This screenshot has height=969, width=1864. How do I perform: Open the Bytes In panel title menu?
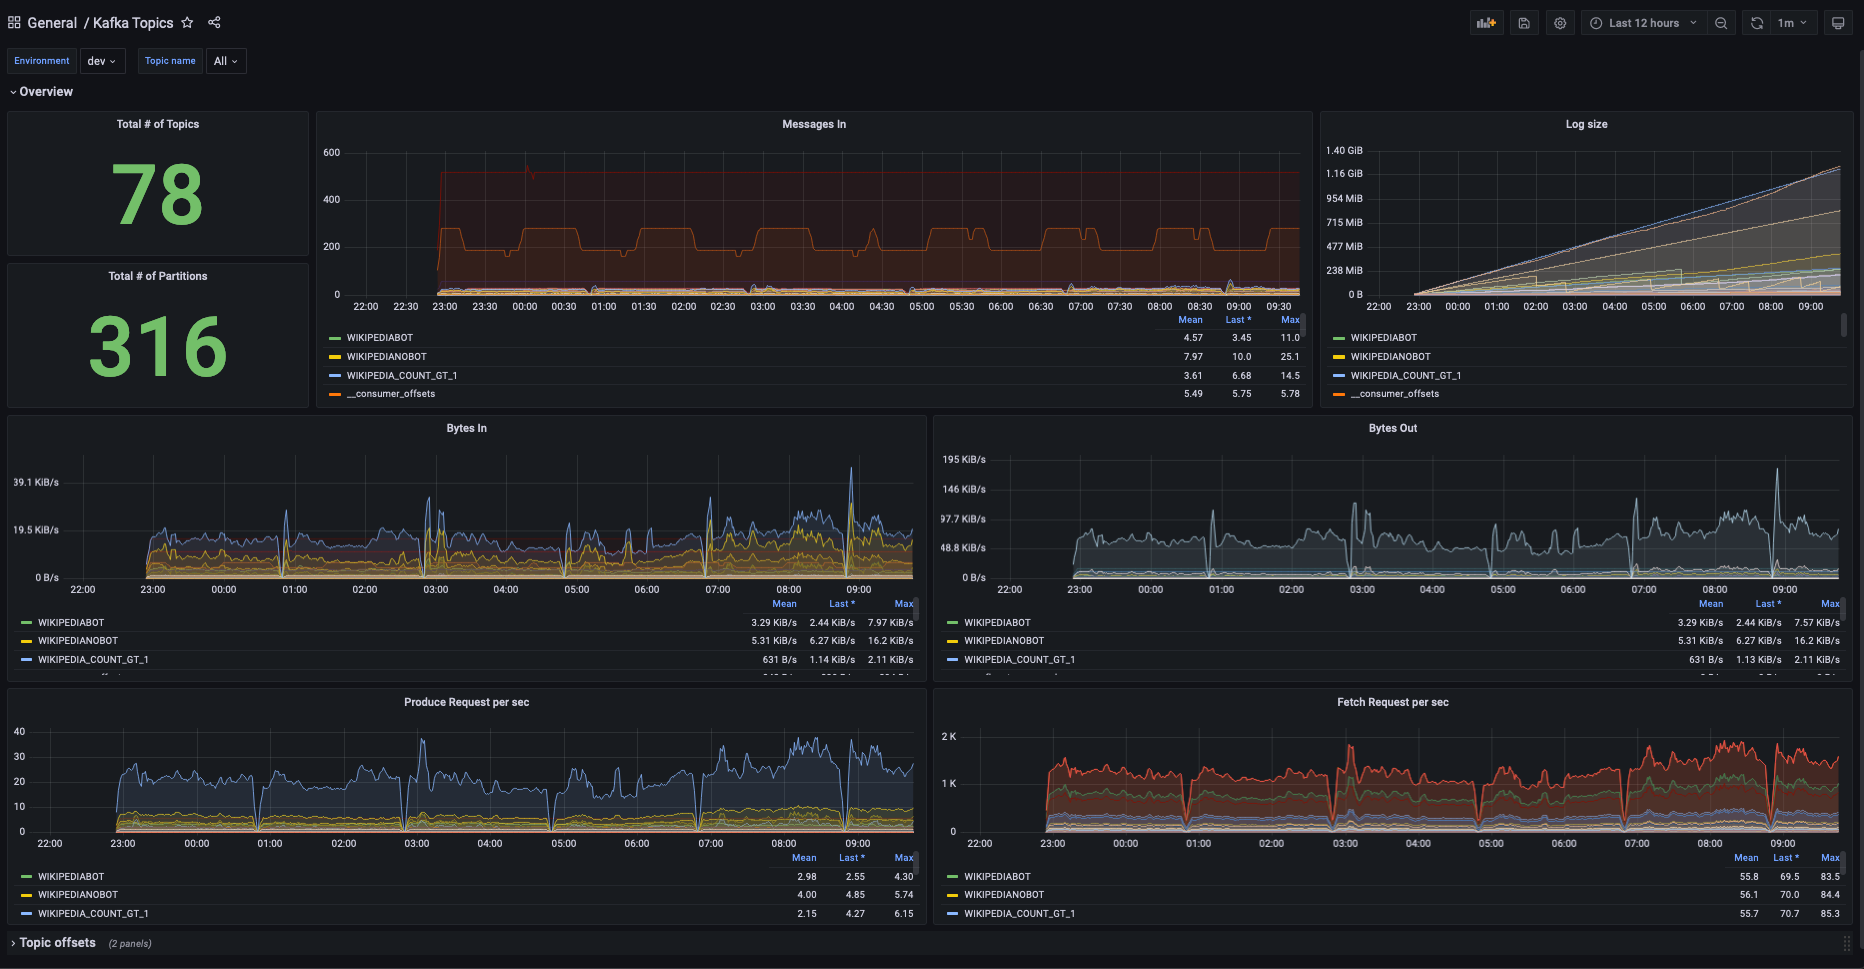coord(467,428)
